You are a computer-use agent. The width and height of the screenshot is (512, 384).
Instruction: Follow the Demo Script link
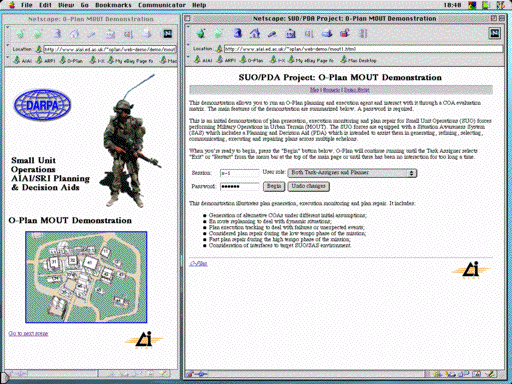pos(357,90)
